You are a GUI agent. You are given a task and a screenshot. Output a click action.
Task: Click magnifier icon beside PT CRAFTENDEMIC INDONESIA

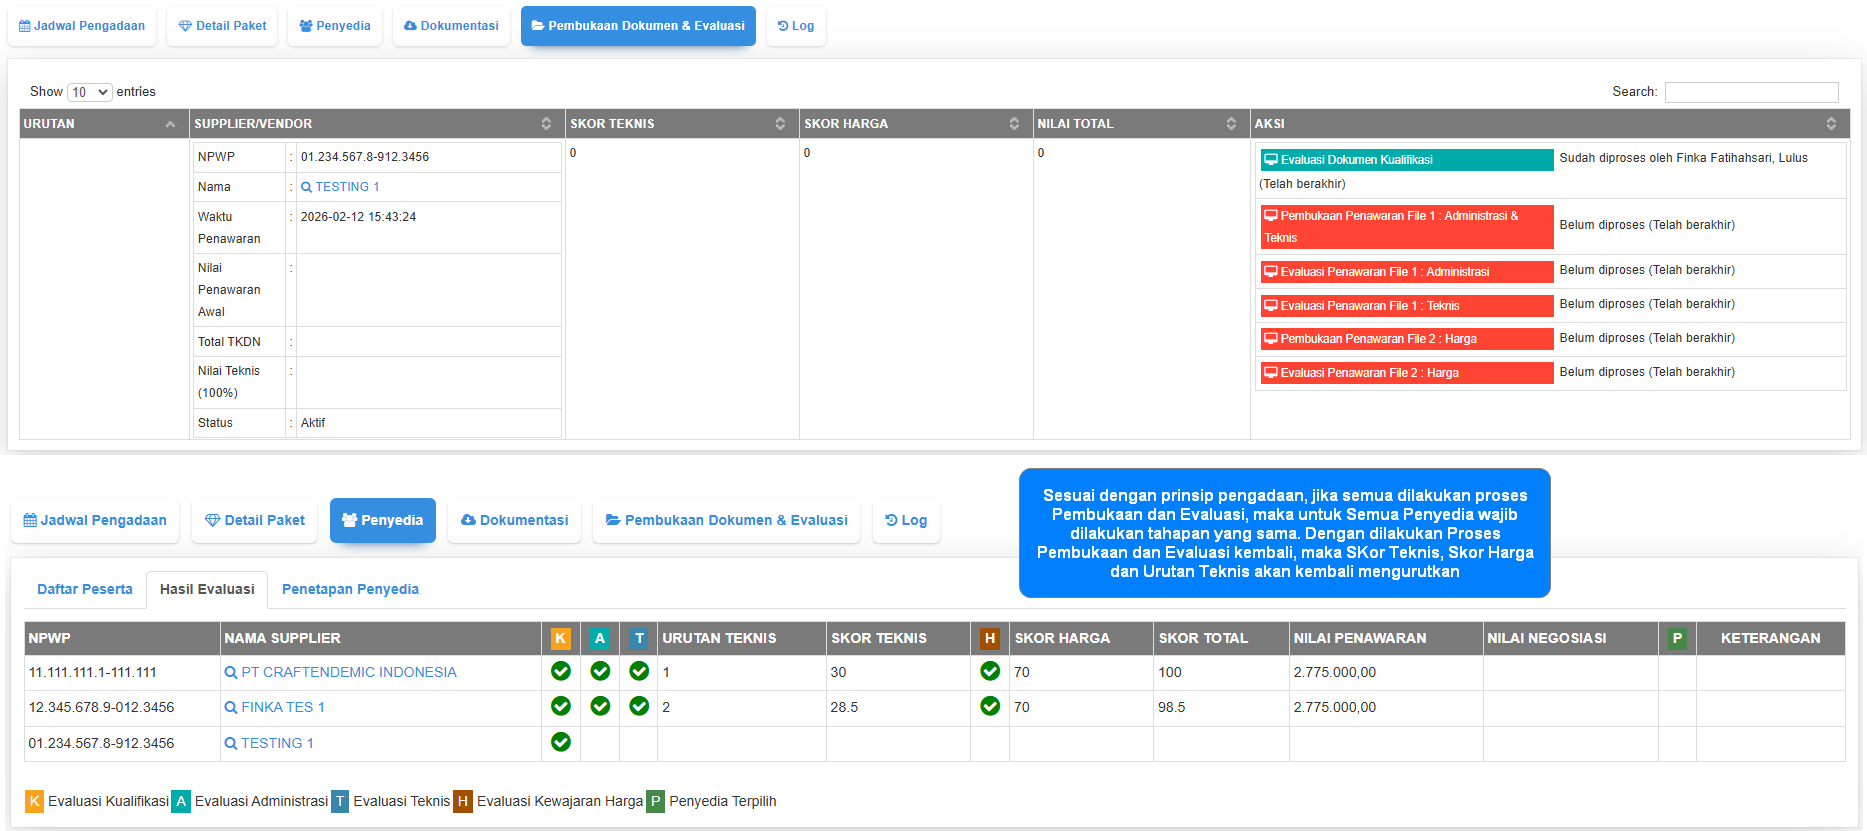231,673
